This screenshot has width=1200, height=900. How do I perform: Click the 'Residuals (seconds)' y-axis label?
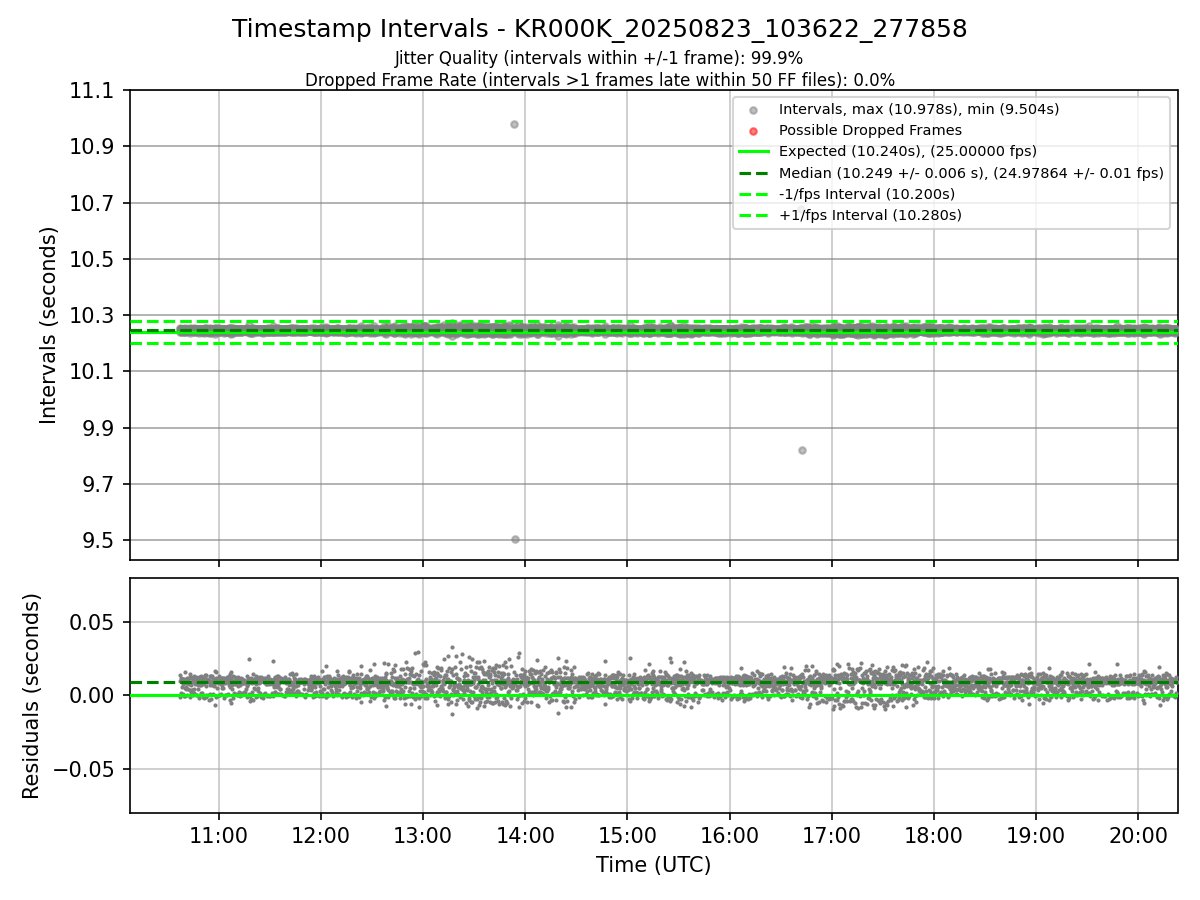point(32,696)
